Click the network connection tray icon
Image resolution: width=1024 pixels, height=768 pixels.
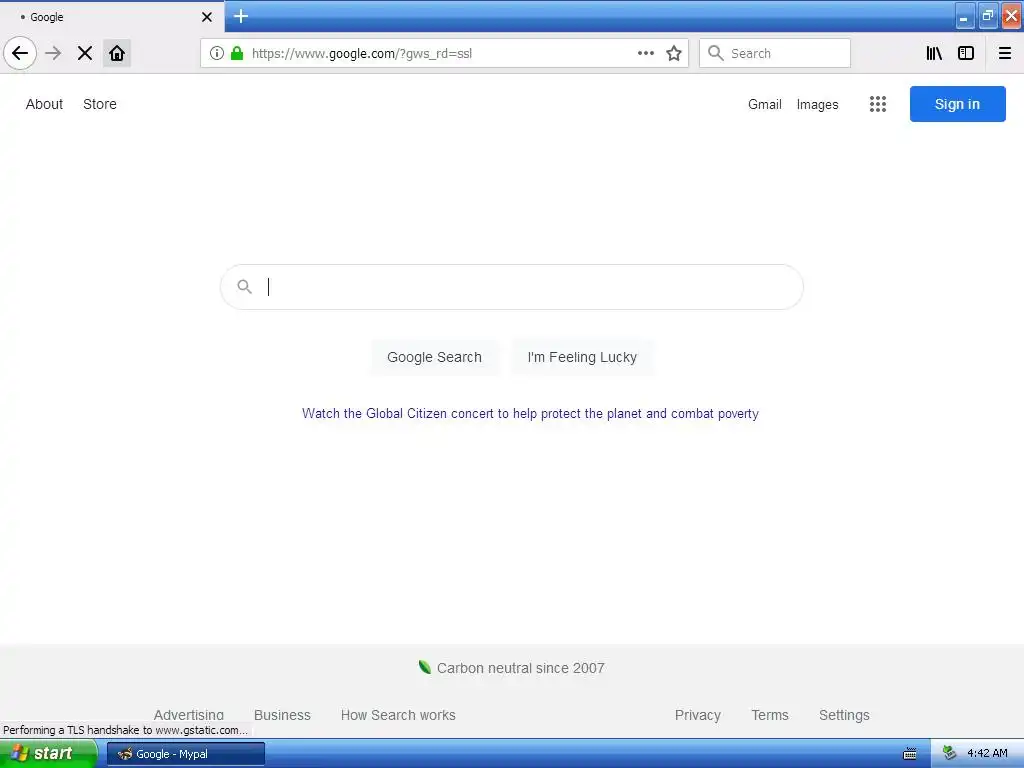[x=950, y=753]
